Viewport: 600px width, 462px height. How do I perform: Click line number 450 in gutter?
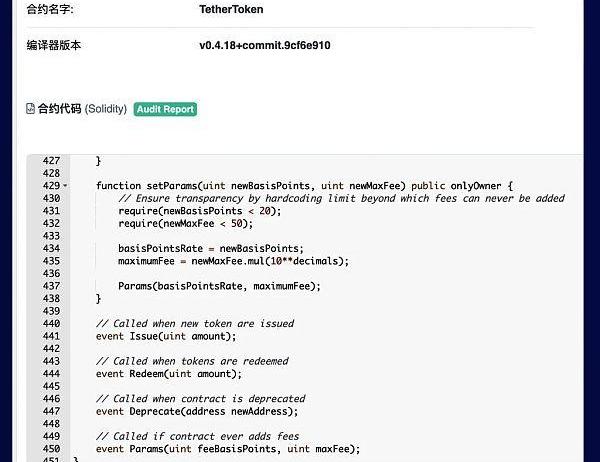click(51, 449)
